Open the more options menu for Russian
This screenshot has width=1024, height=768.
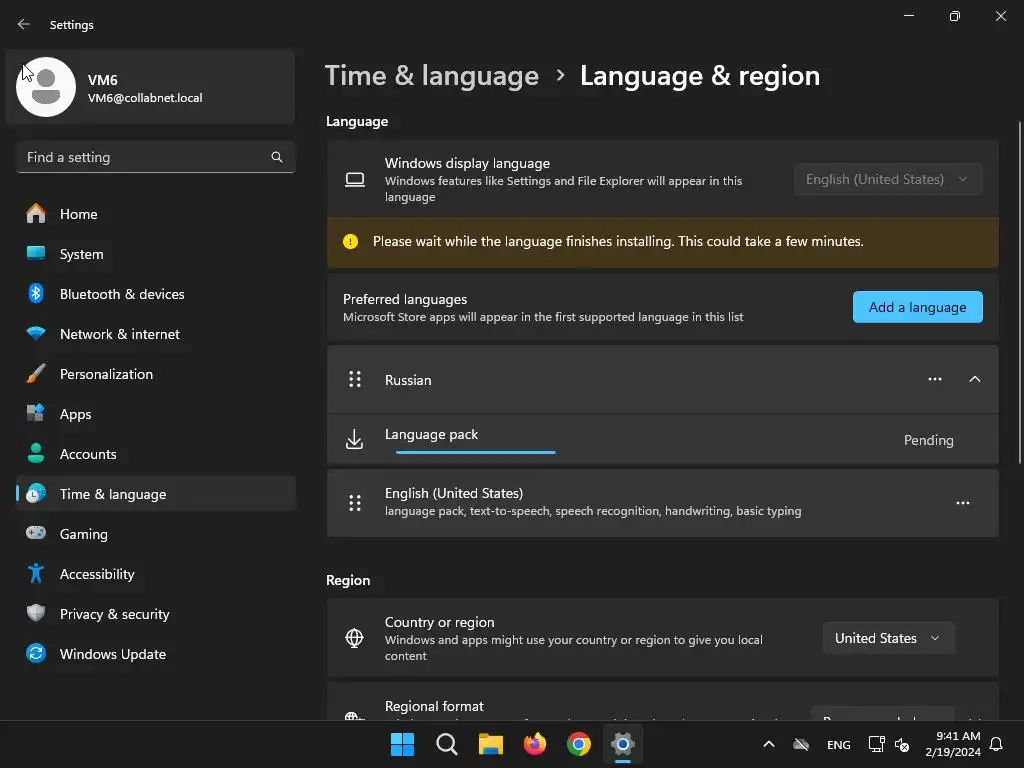(x=935, y=379)
